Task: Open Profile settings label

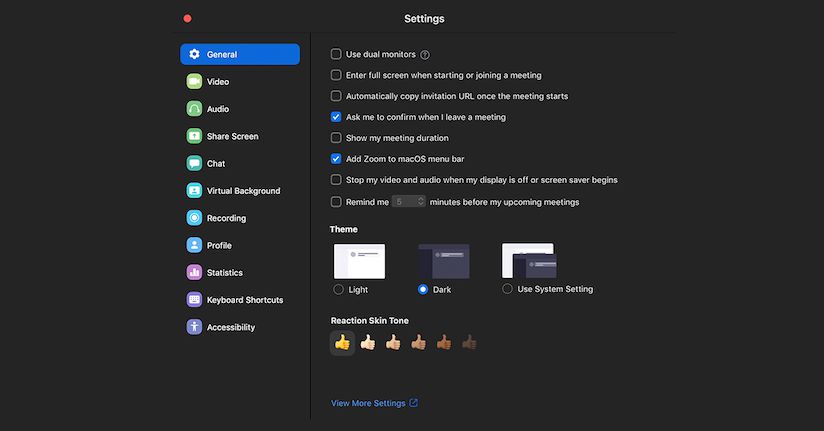Action: [219, 245]
